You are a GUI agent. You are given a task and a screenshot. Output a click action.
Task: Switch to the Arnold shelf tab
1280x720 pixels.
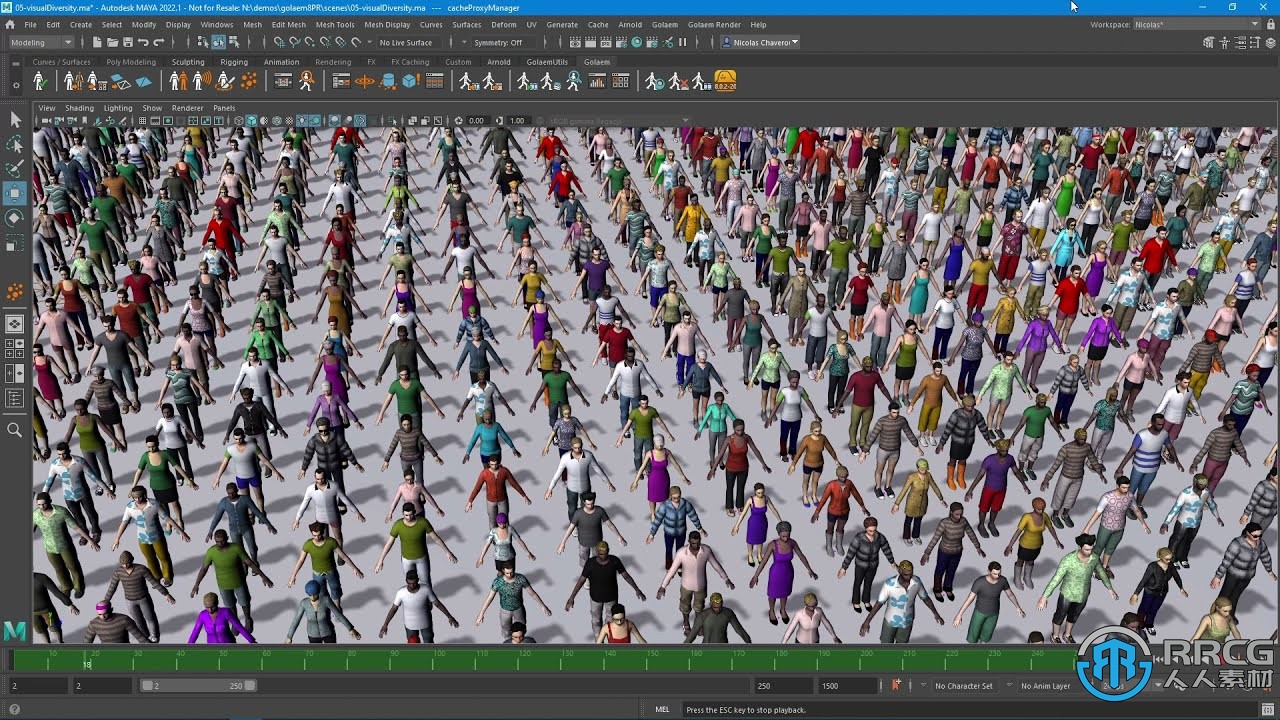[x=498, y=62]
